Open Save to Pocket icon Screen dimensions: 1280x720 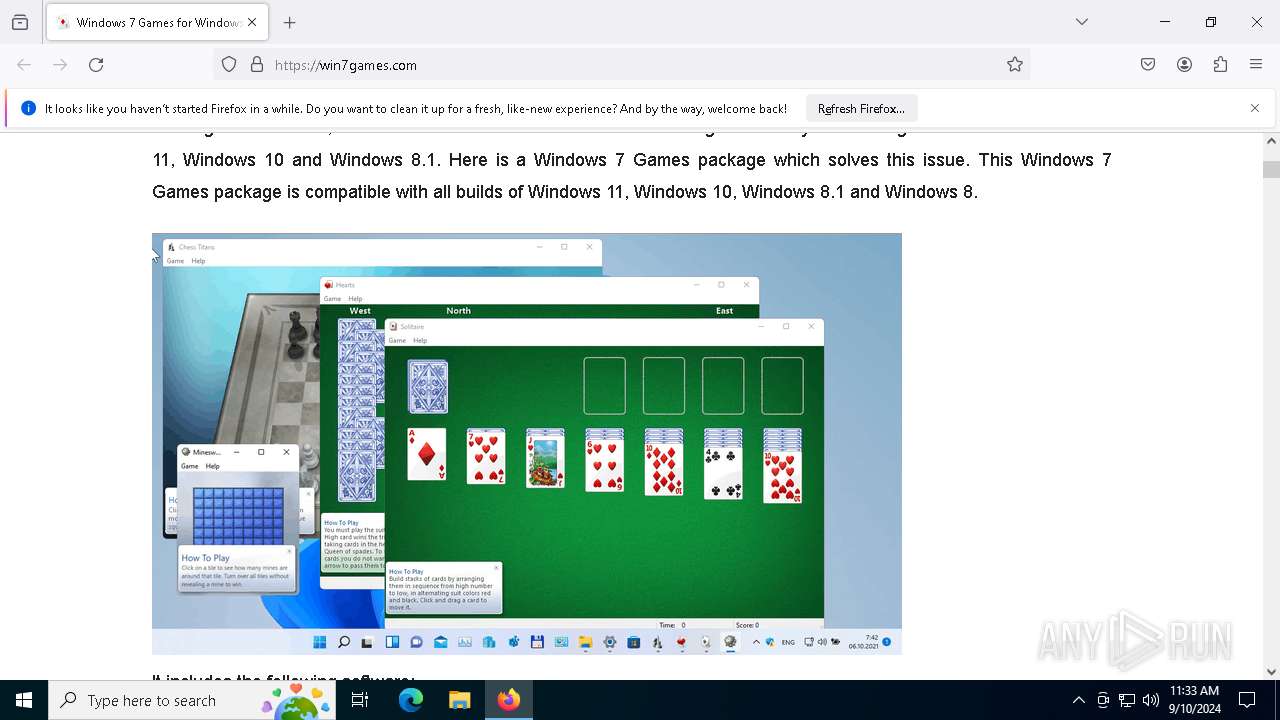click(1148, 65)
